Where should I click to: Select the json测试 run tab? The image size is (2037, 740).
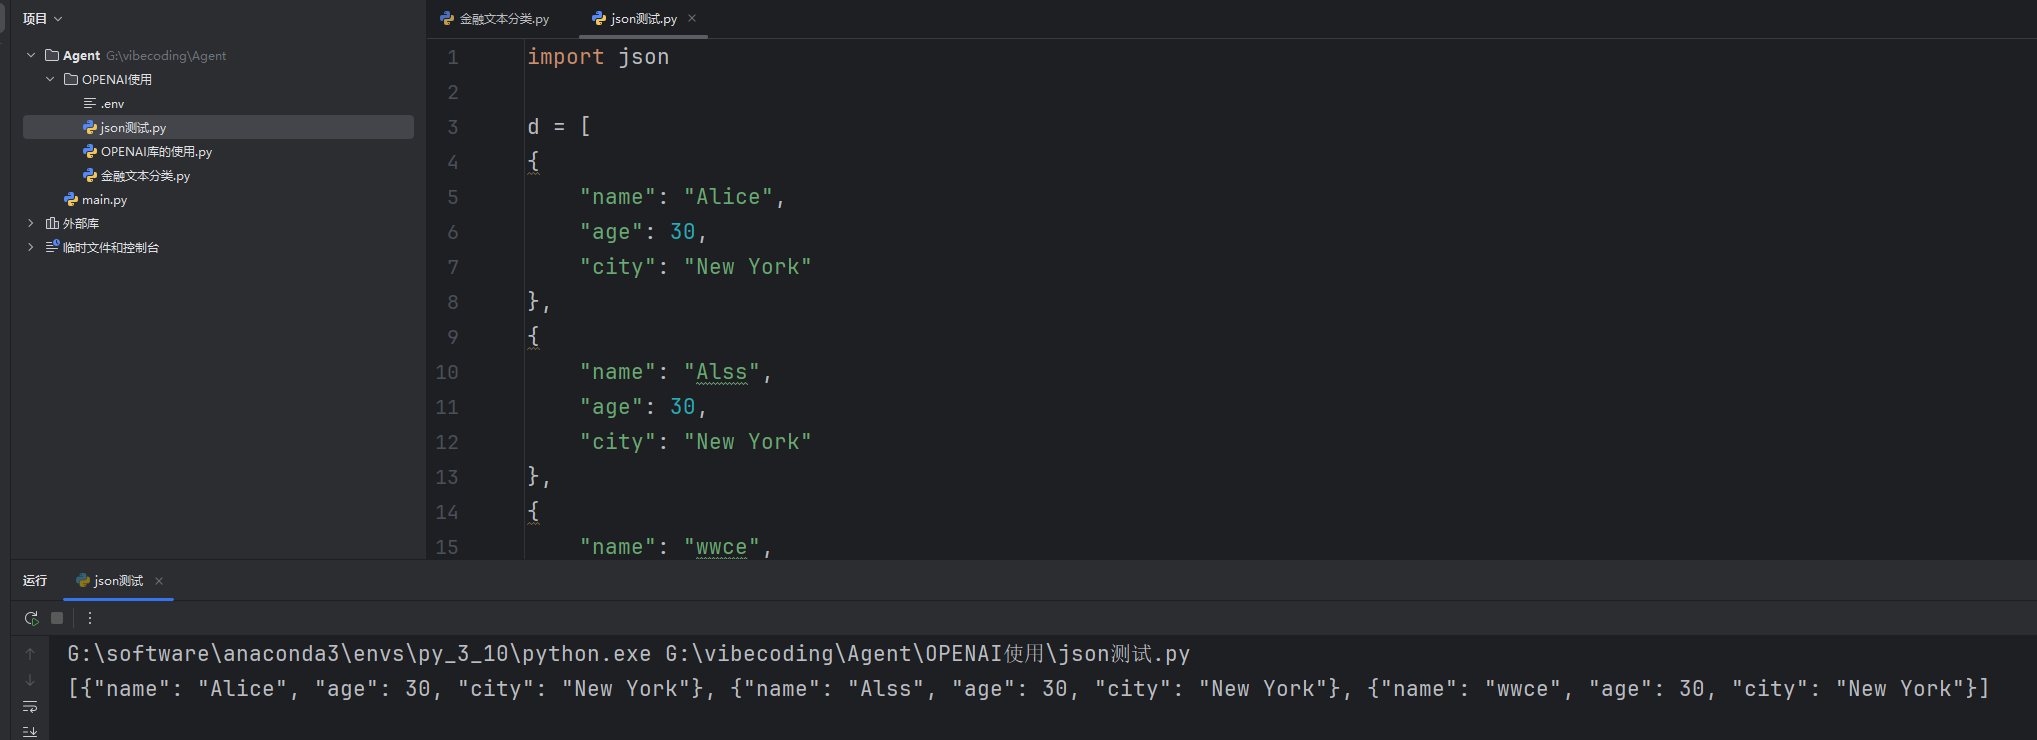[x=110, y=581]
